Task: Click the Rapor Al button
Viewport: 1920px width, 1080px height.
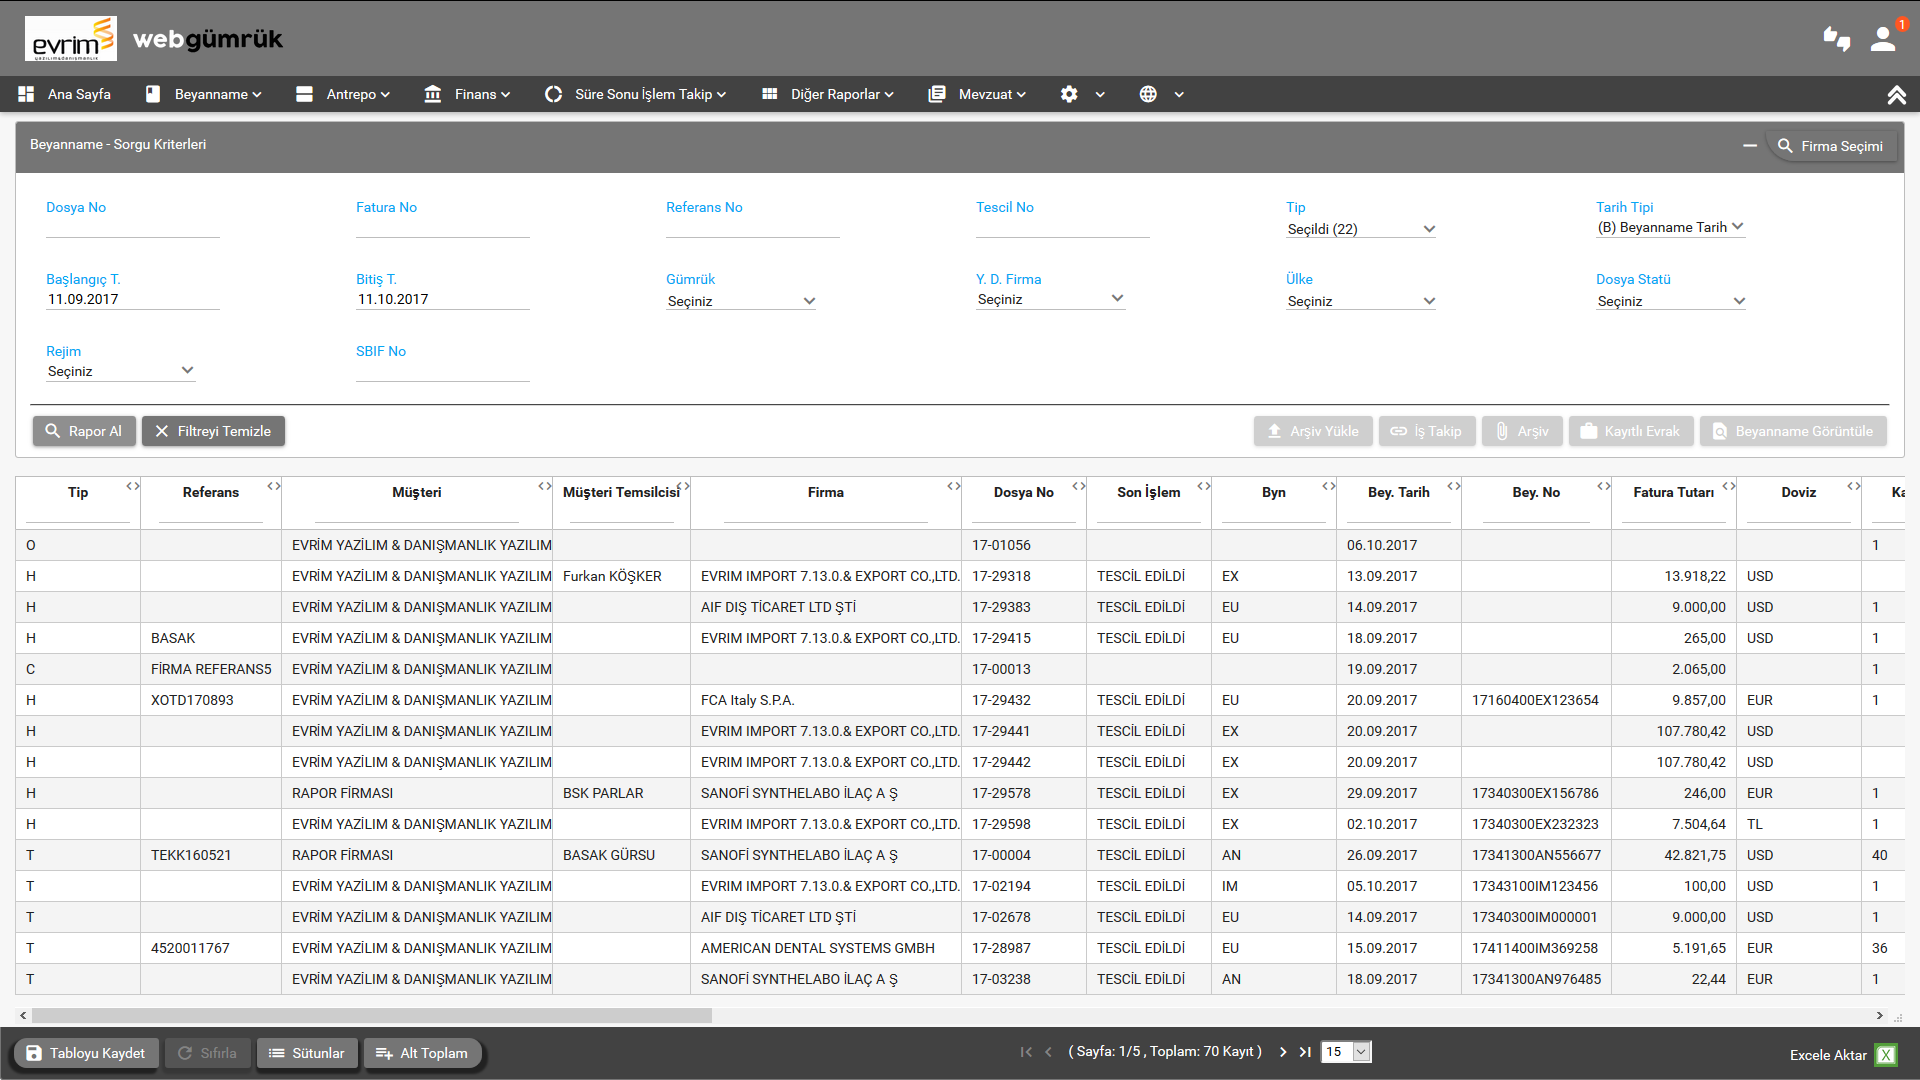Action: coord(84,431)
